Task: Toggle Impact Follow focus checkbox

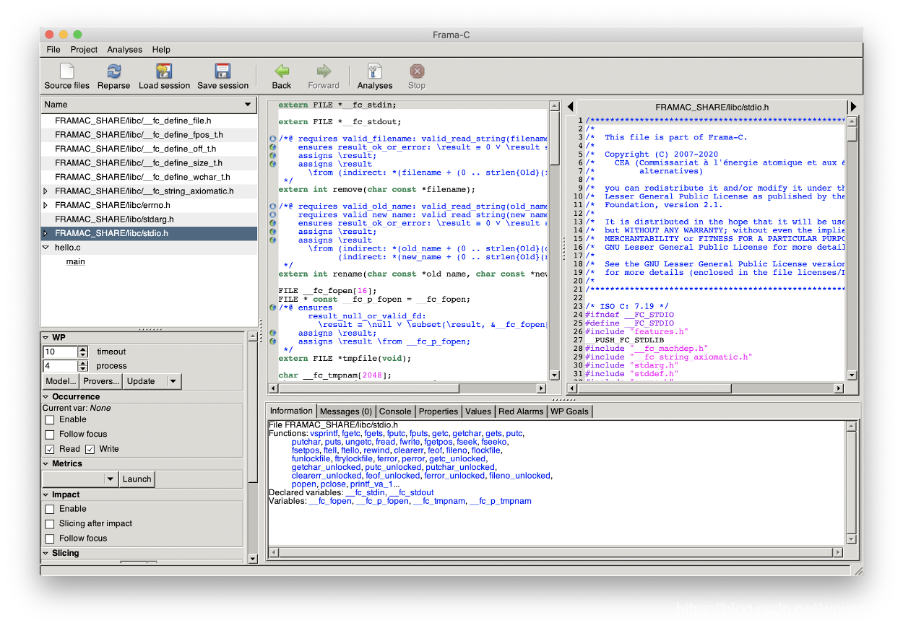Action: 50,539
